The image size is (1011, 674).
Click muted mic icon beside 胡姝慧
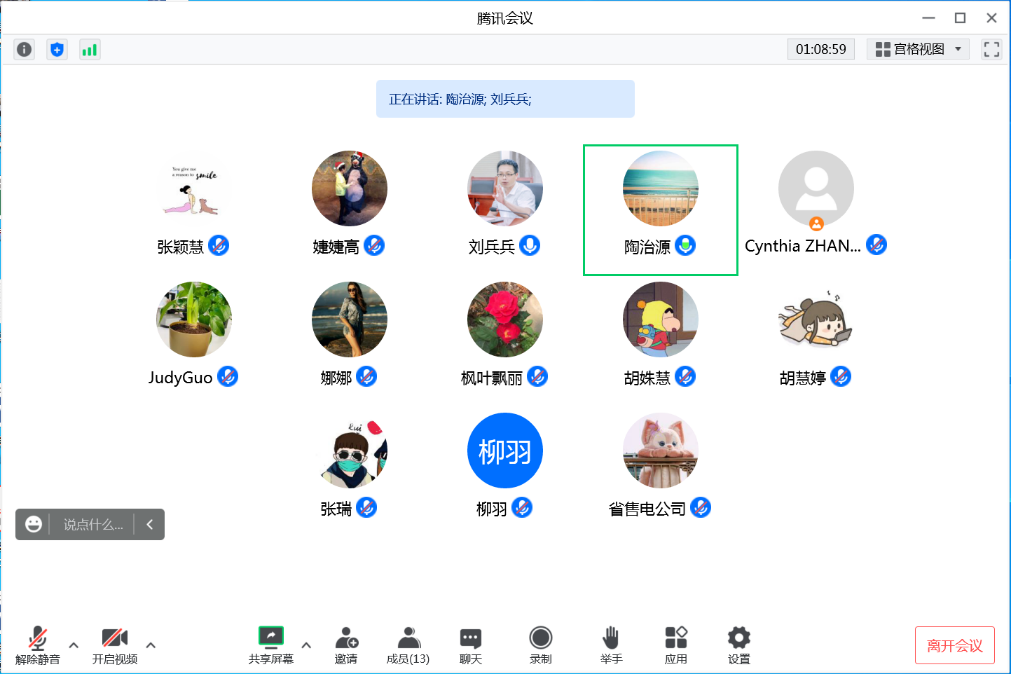tap(685, 377)
